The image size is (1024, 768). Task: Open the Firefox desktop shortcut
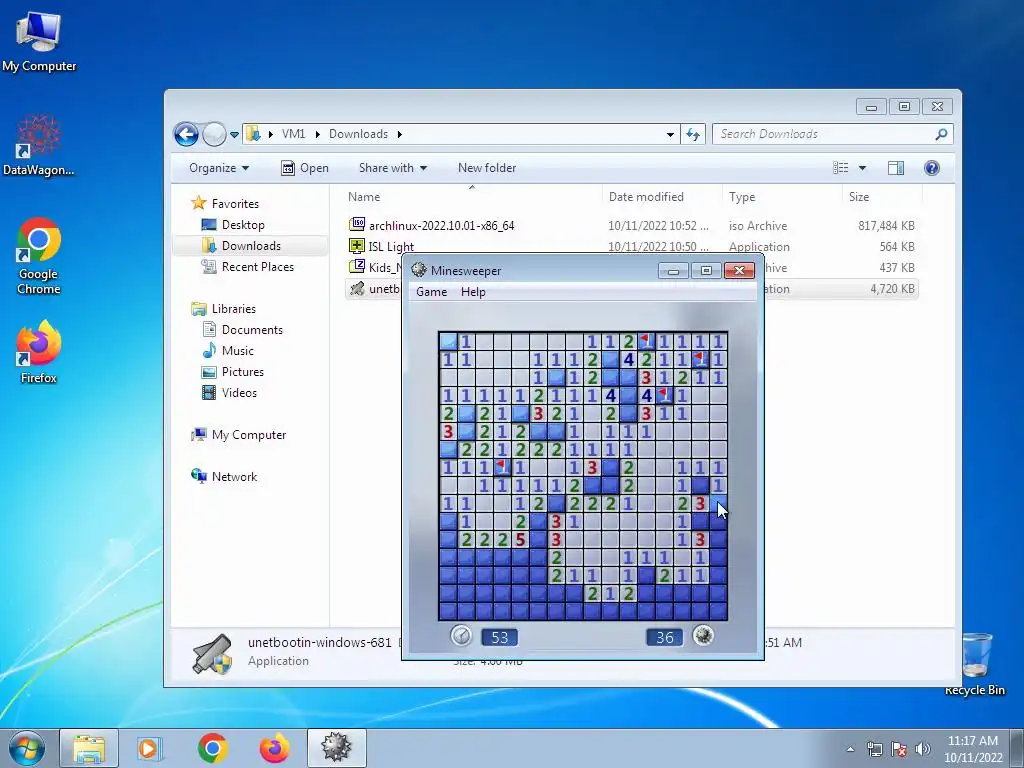click(39, 351)
